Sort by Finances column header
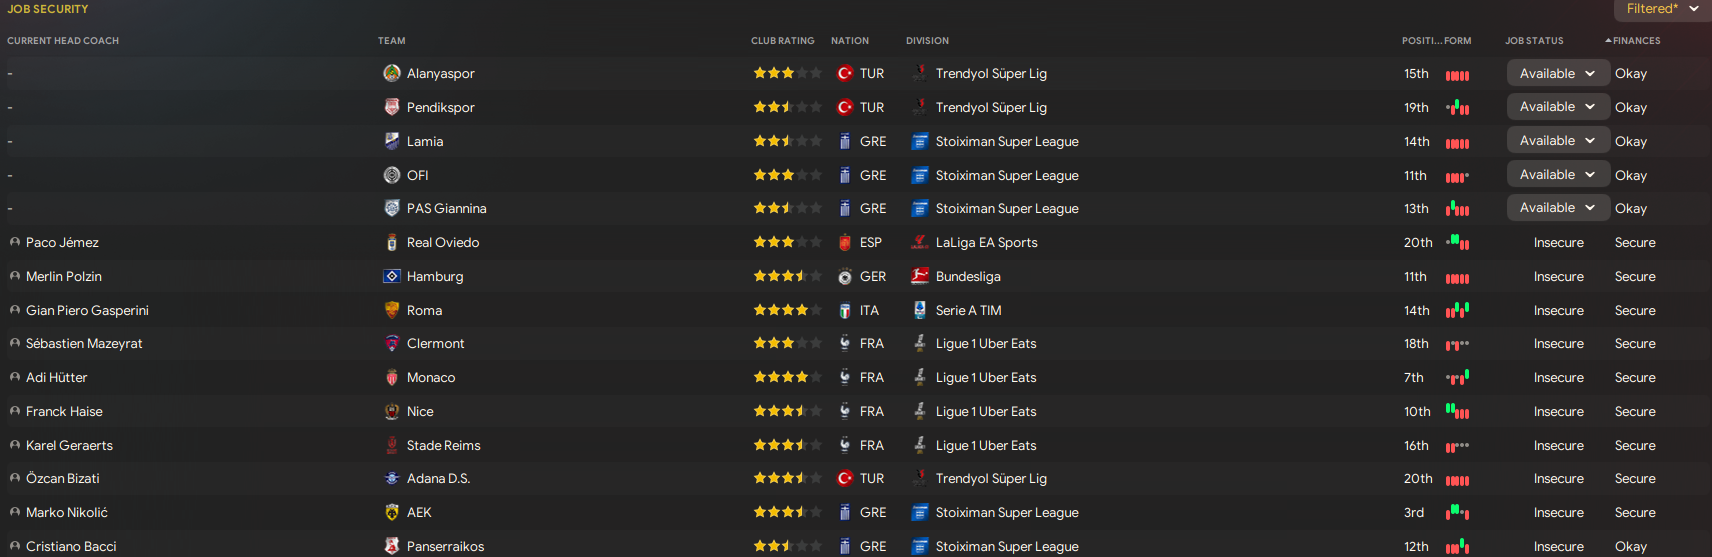 point(1636,41)
